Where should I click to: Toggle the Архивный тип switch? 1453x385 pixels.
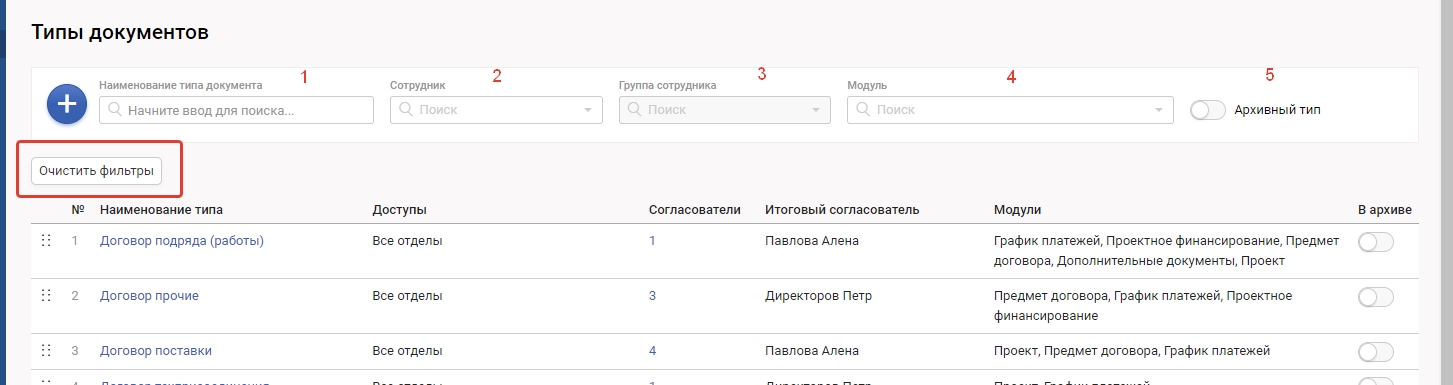1208,110
